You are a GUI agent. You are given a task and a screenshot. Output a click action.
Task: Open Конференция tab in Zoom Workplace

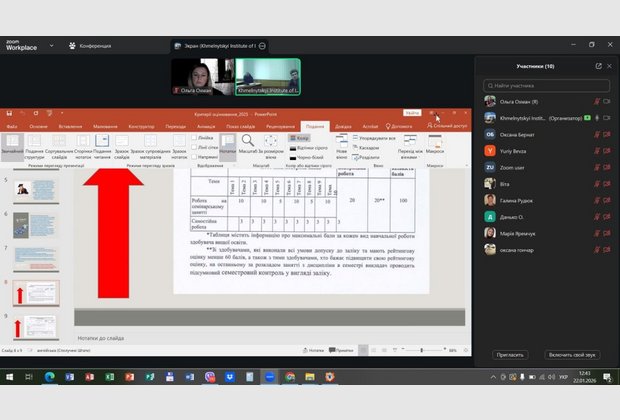coord(90,46)
